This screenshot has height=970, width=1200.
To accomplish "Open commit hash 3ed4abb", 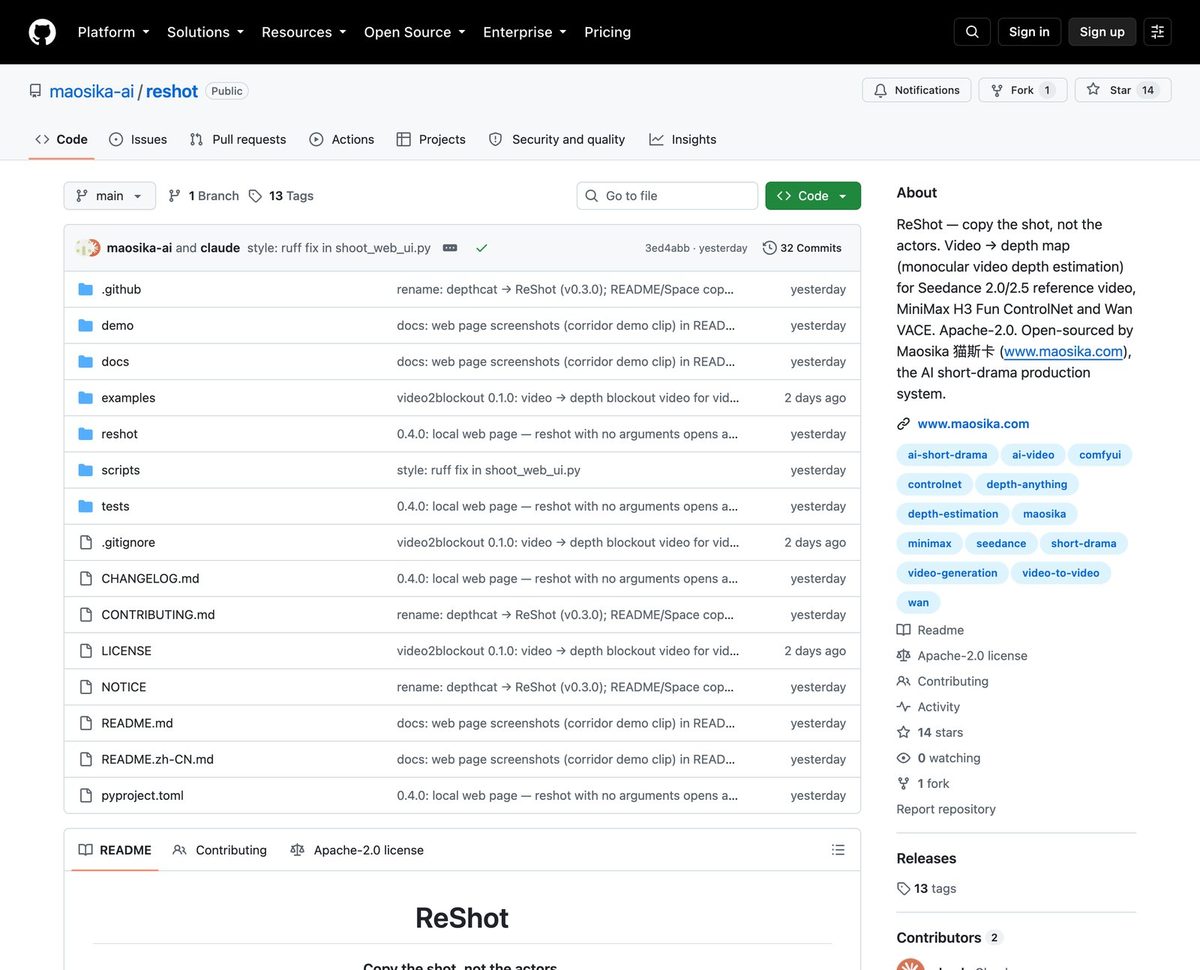I will [667, 248].
